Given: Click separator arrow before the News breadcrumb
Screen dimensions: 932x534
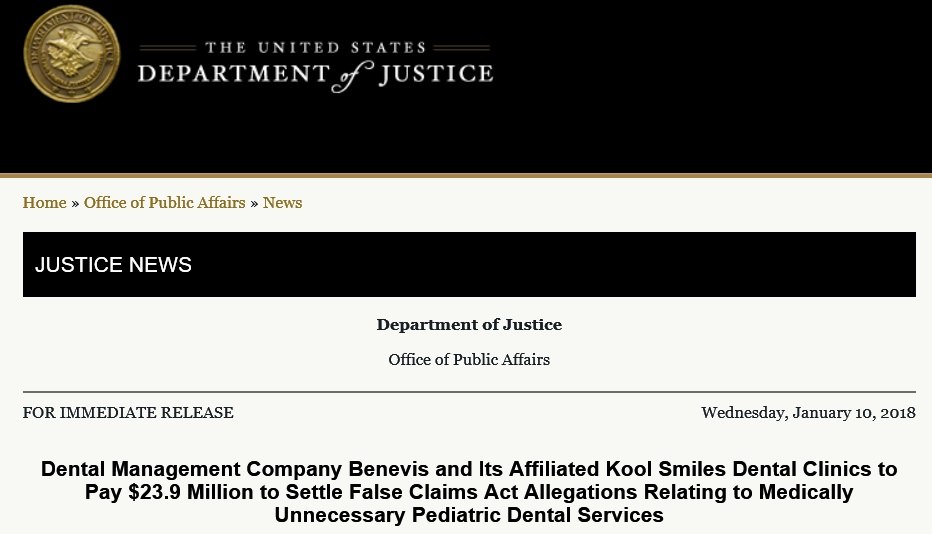Looking at the screenshot, I should (x=254, y=203).
